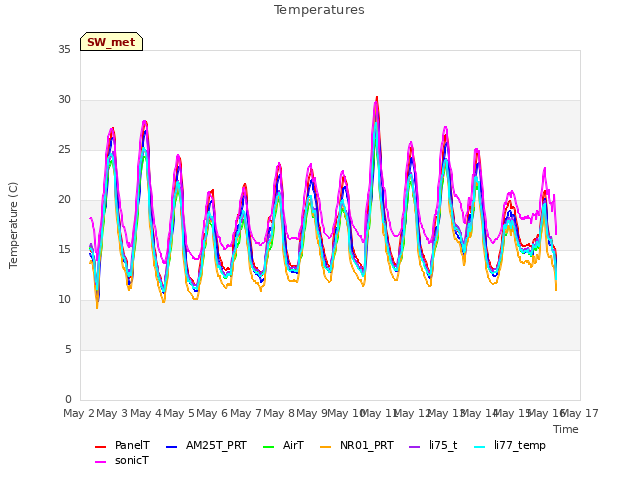Click the May 11 temperature peak near 30
Screen dimensions: 640x480
tap(377, 99)
